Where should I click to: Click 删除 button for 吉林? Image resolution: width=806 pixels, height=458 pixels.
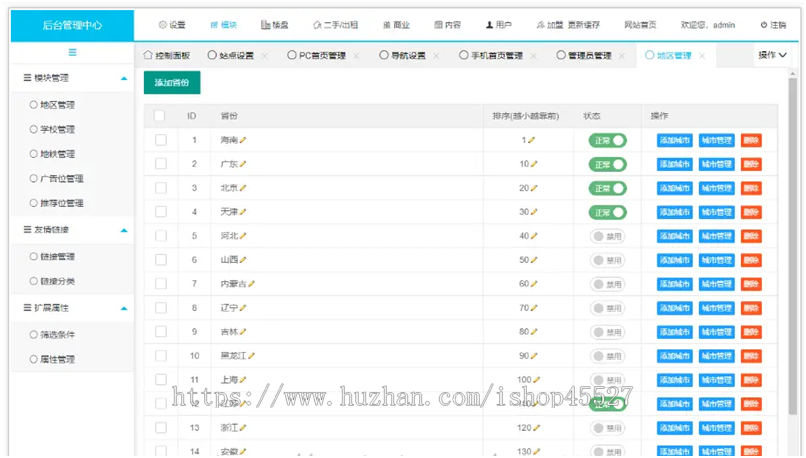751,332
